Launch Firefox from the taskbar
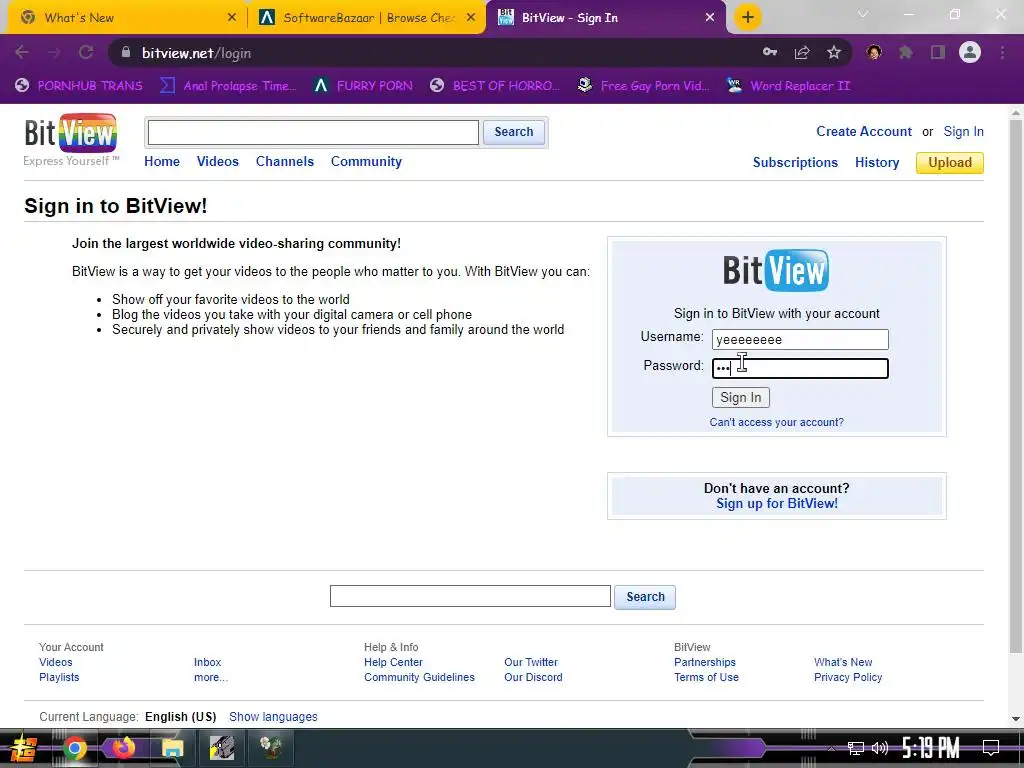1024x768 pixels. click(x=123, y=748)
